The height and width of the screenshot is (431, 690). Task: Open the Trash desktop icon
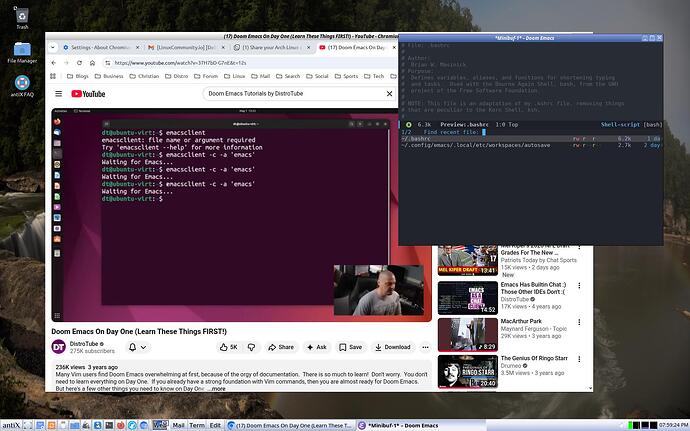tap(22, 17)
